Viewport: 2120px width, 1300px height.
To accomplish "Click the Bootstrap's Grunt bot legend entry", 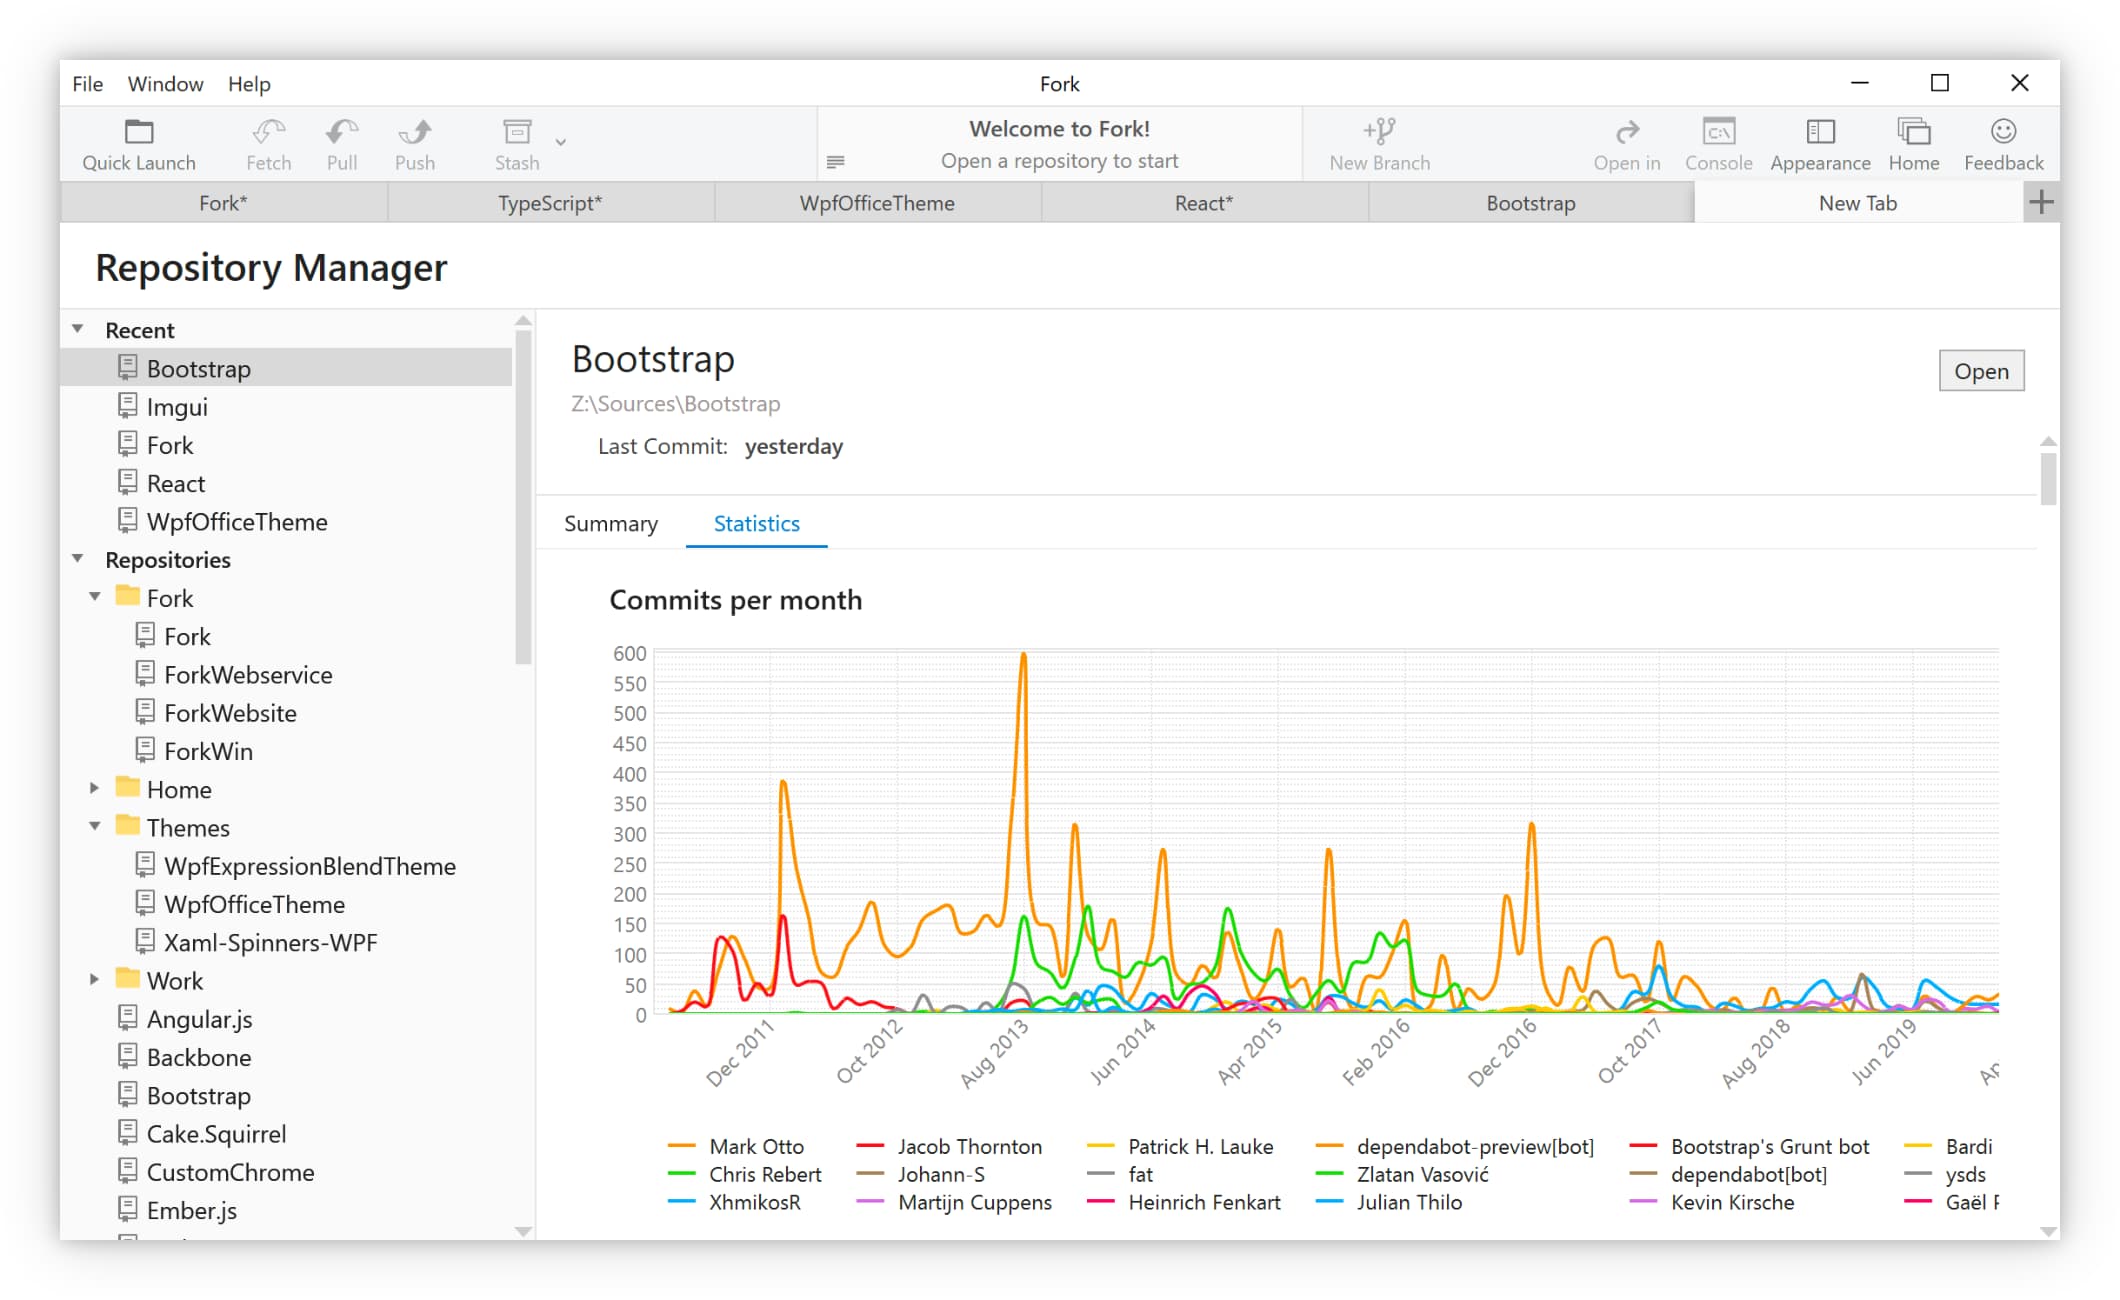I will point(1750,1146).
